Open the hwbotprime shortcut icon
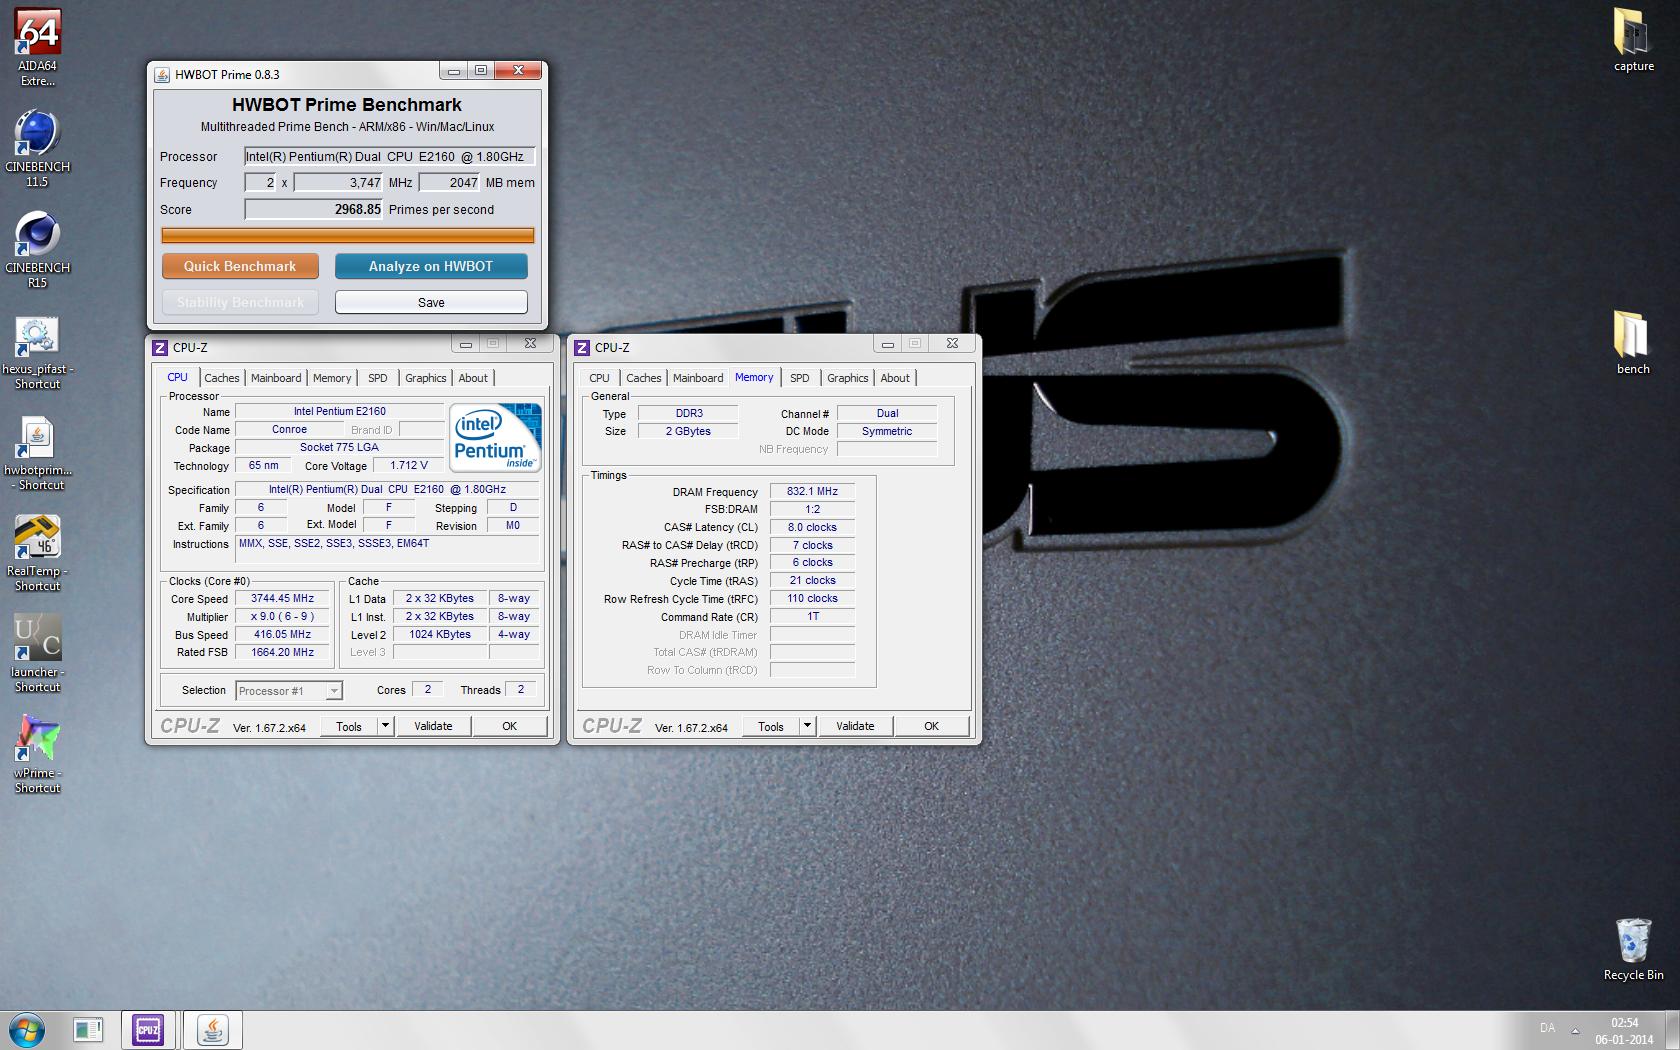 click(37, 452)
